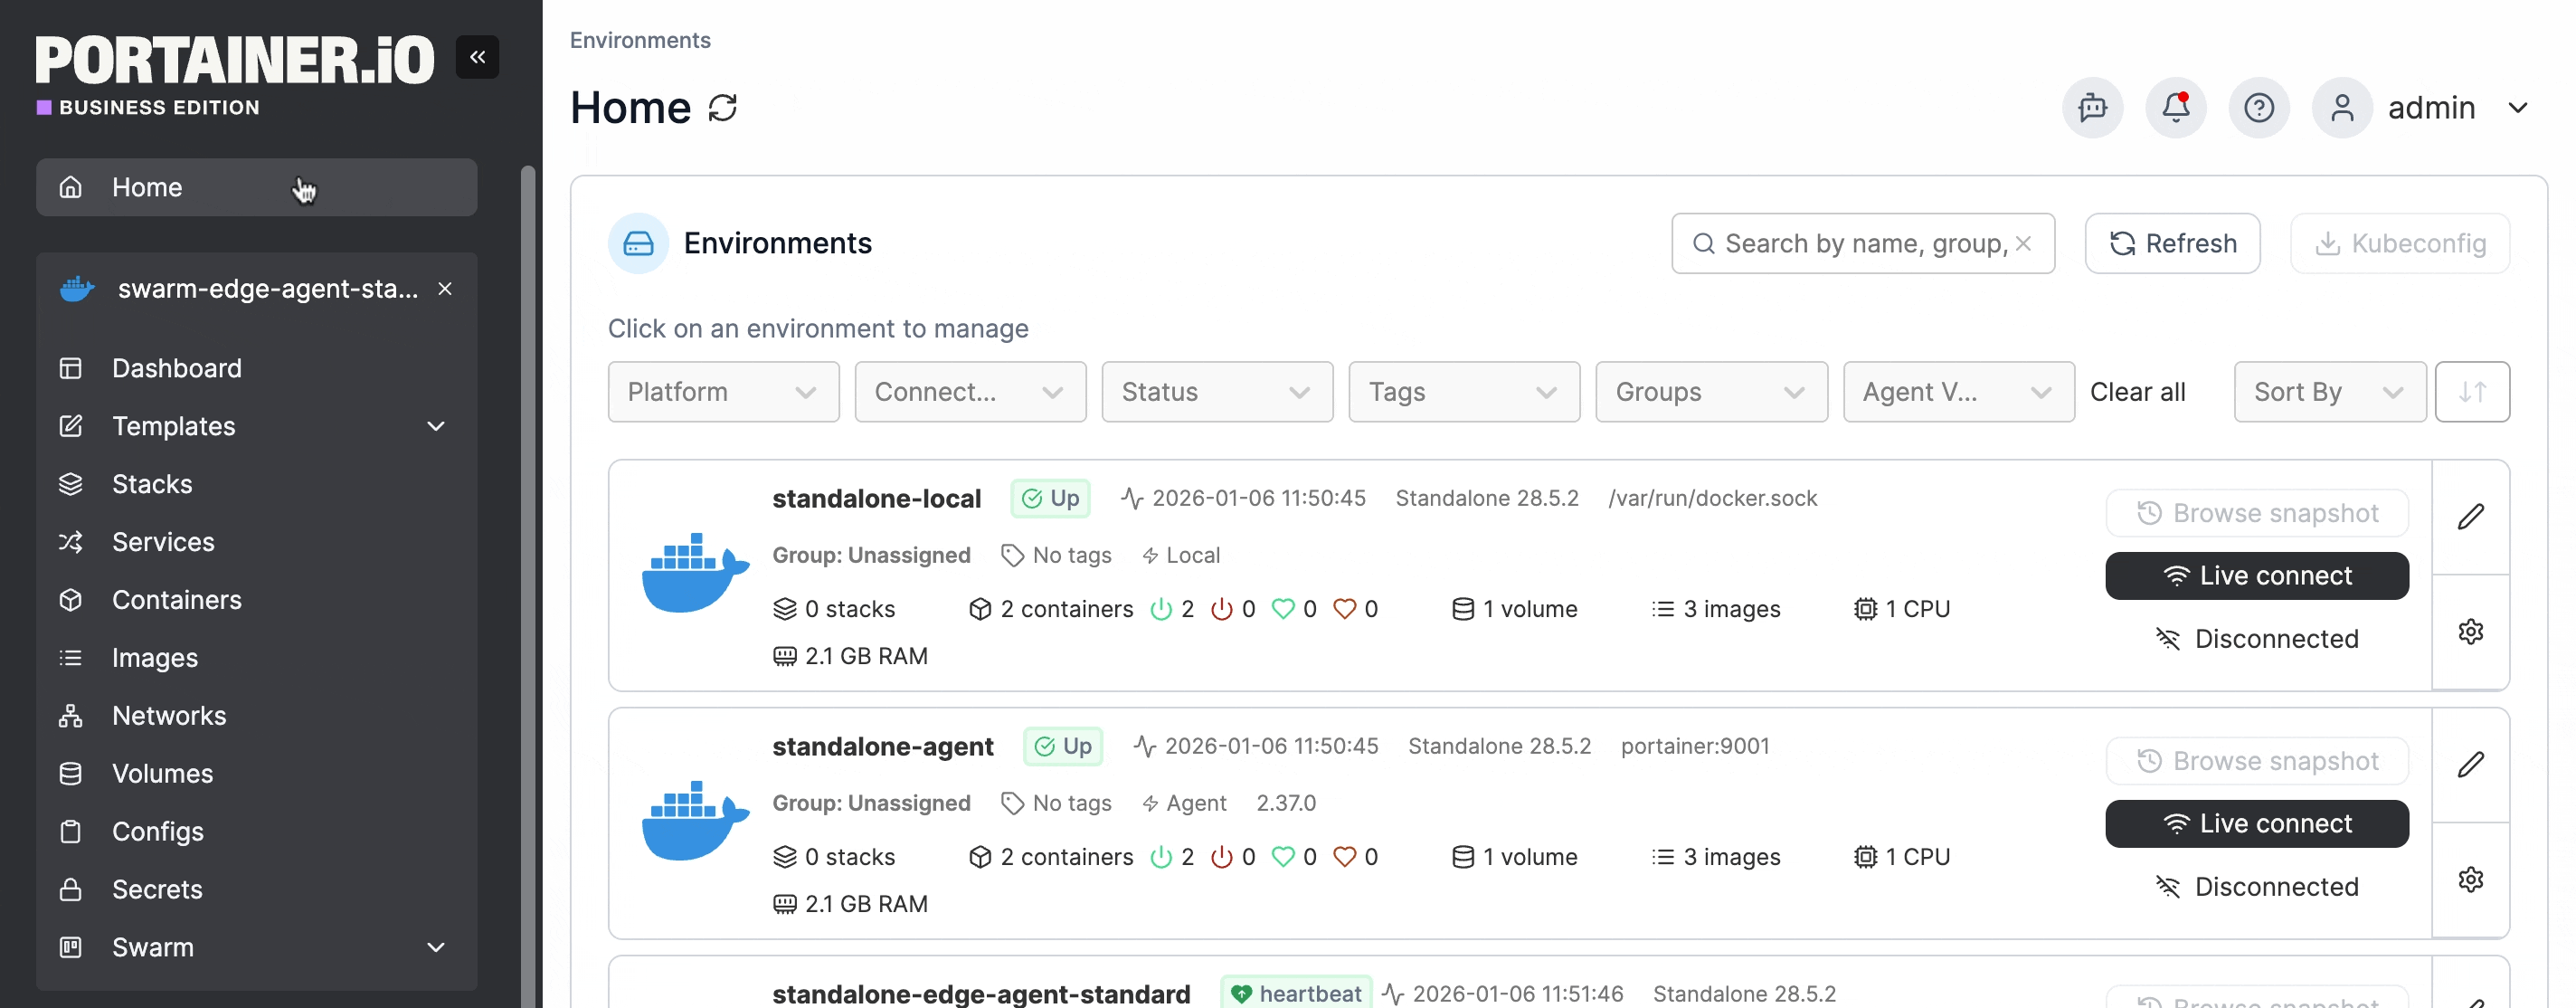Open Containers in the sidebar
Screen dimensions: 2576x1008
[176, 600]
